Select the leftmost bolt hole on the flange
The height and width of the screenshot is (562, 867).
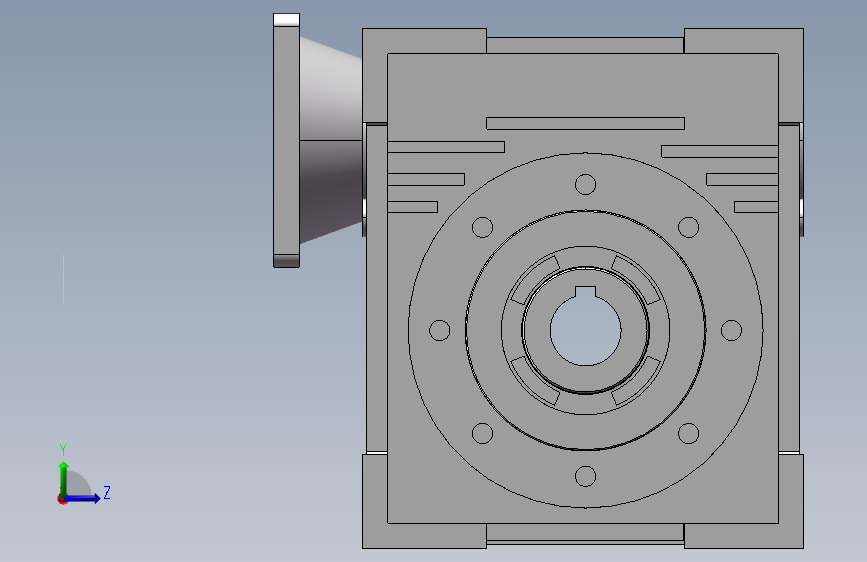coord(440,330)
